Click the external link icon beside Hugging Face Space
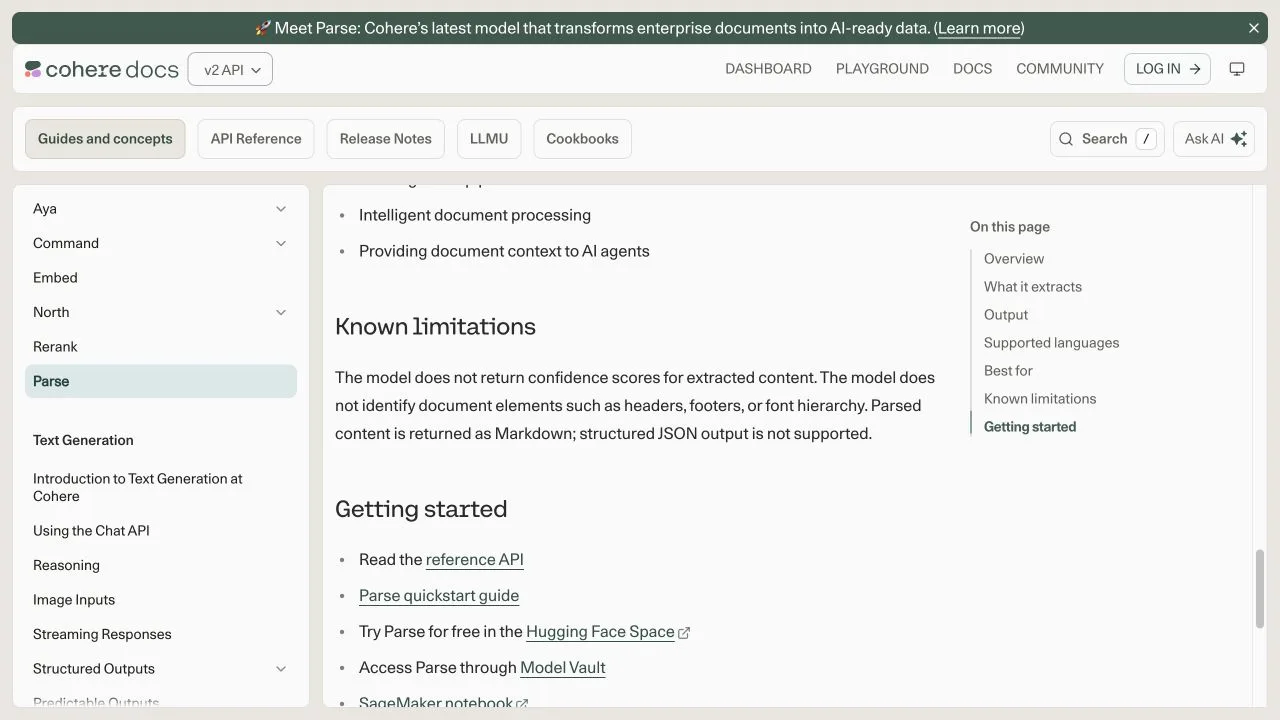This screenshot has width=1280, height=720. (684, 633)
